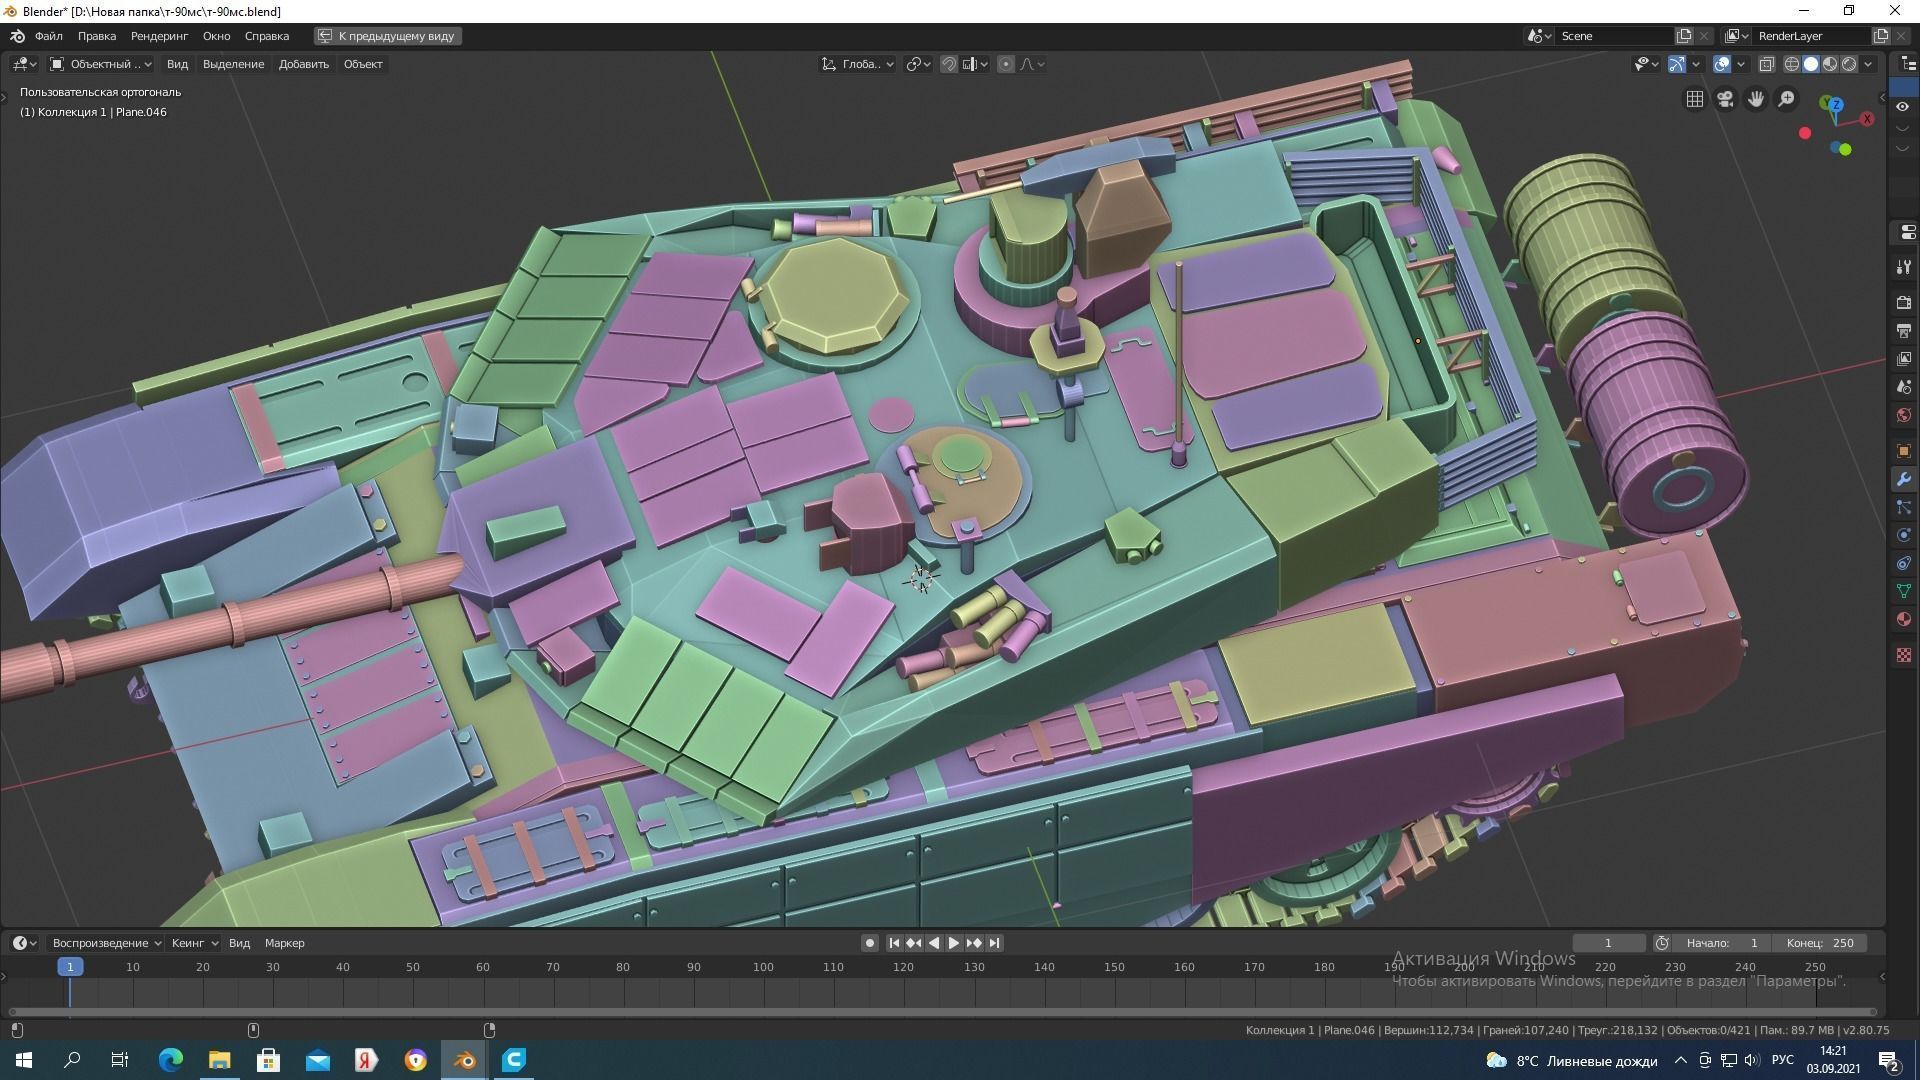Open the Объектный mode dropdown
This screenshot has width=1920, height=1080.
click(x=101, y=64)
